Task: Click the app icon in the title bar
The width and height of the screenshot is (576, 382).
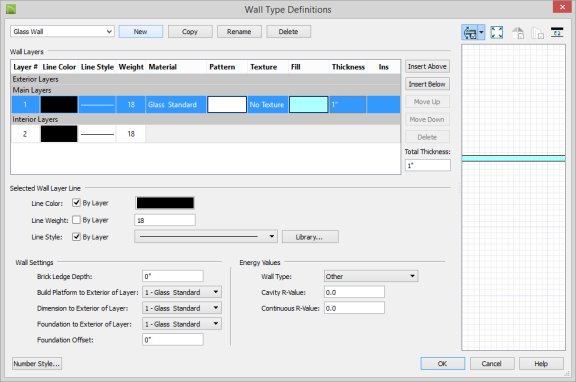Action: 11,9
